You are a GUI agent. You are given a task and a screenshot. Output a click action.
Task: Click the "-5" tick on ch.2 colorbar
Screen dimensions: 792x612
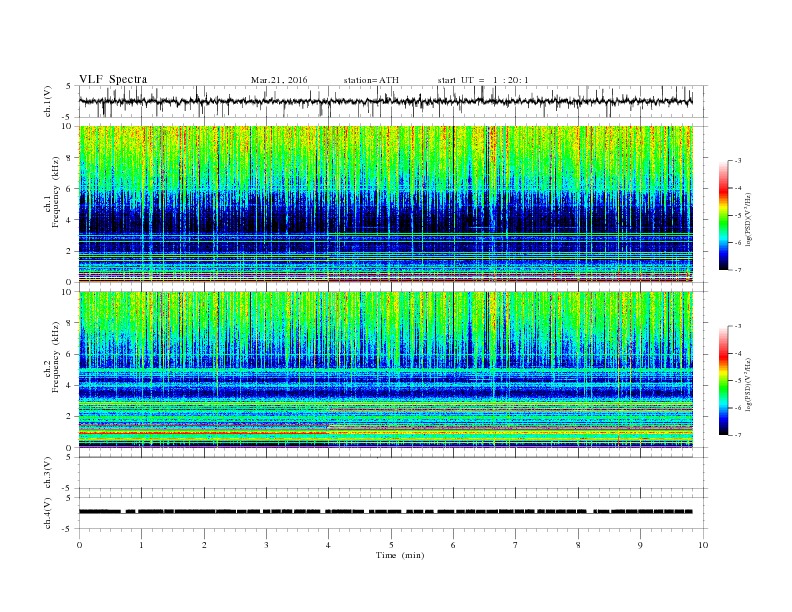(x=738, y=381)
